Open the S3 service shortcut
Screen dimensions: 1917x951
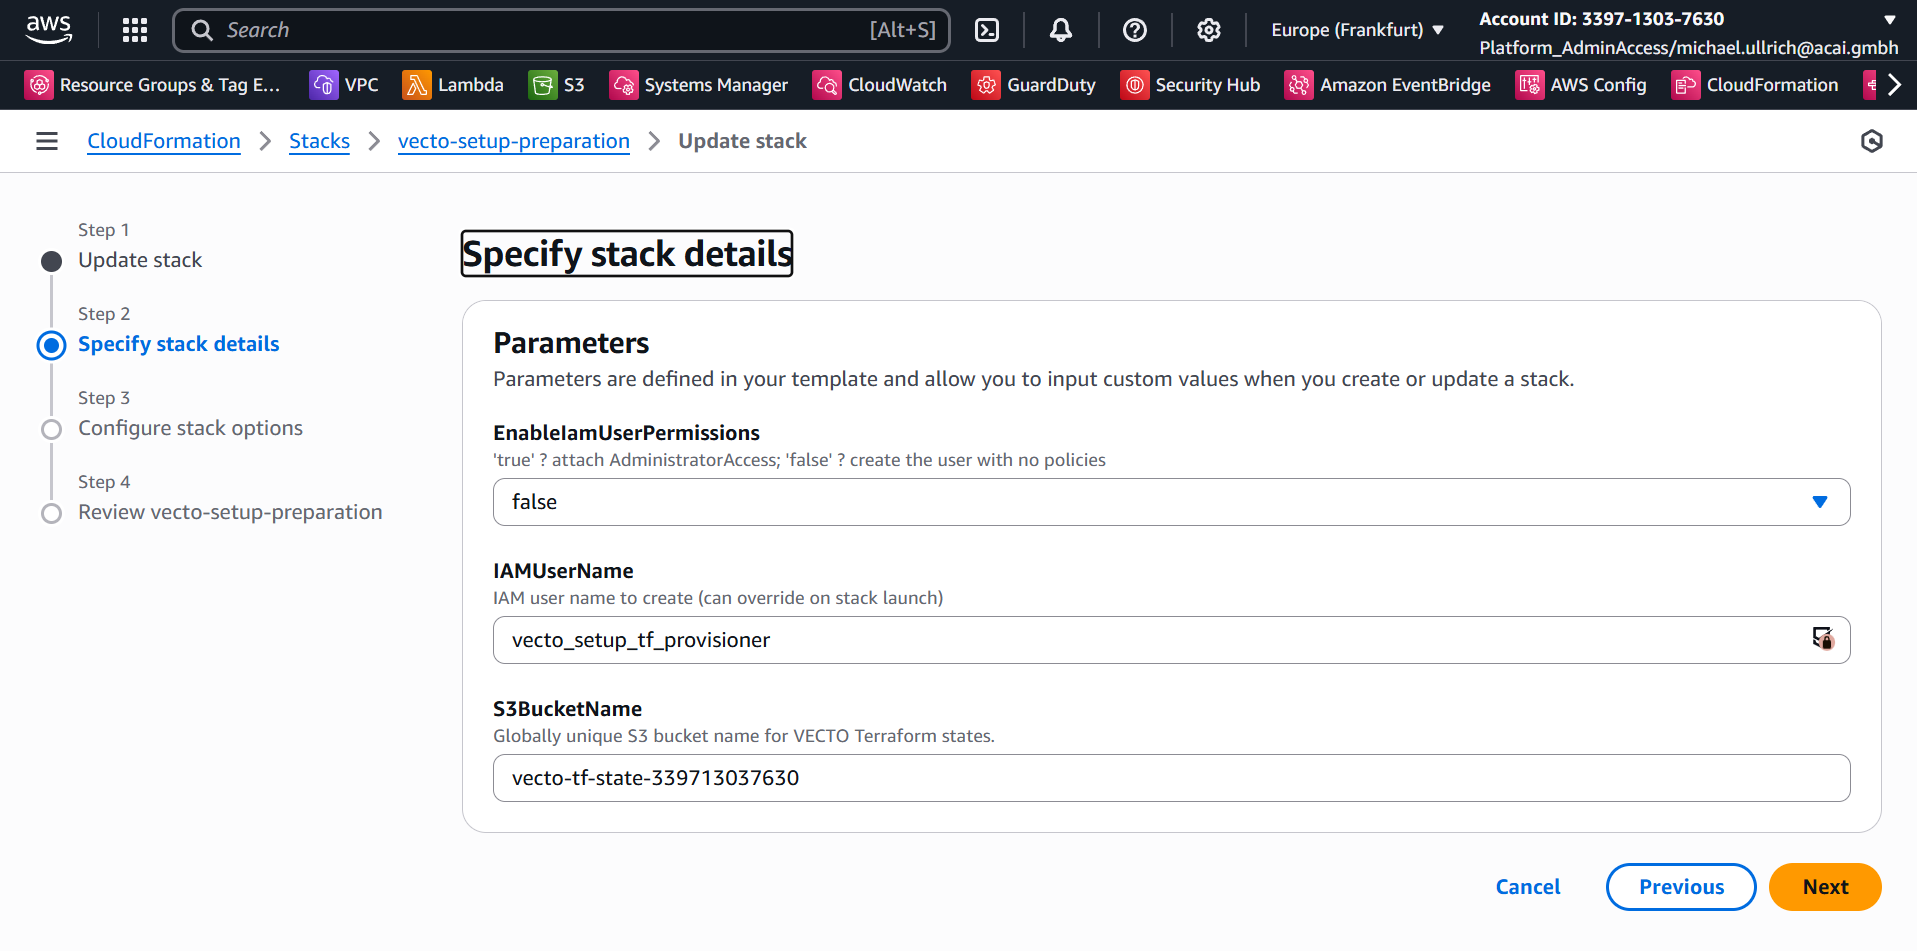[x=557, y=85]
